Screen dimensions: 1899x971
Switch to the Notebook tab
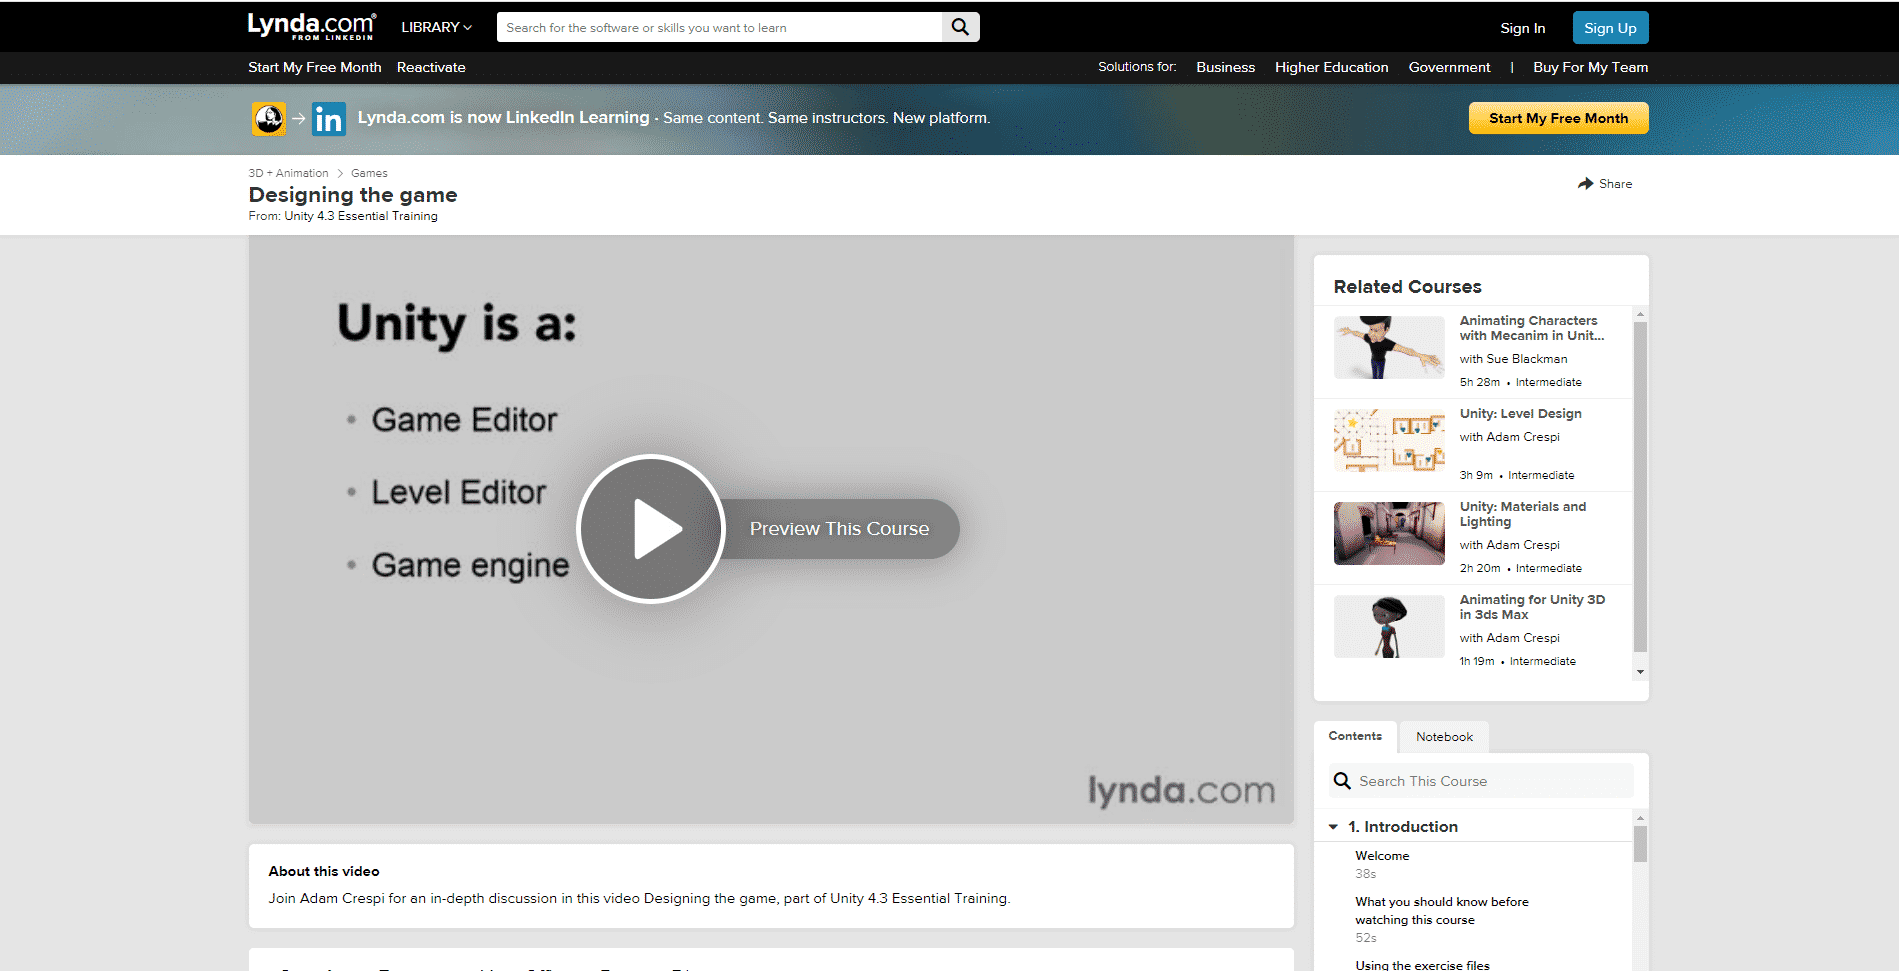(1444, 737)
